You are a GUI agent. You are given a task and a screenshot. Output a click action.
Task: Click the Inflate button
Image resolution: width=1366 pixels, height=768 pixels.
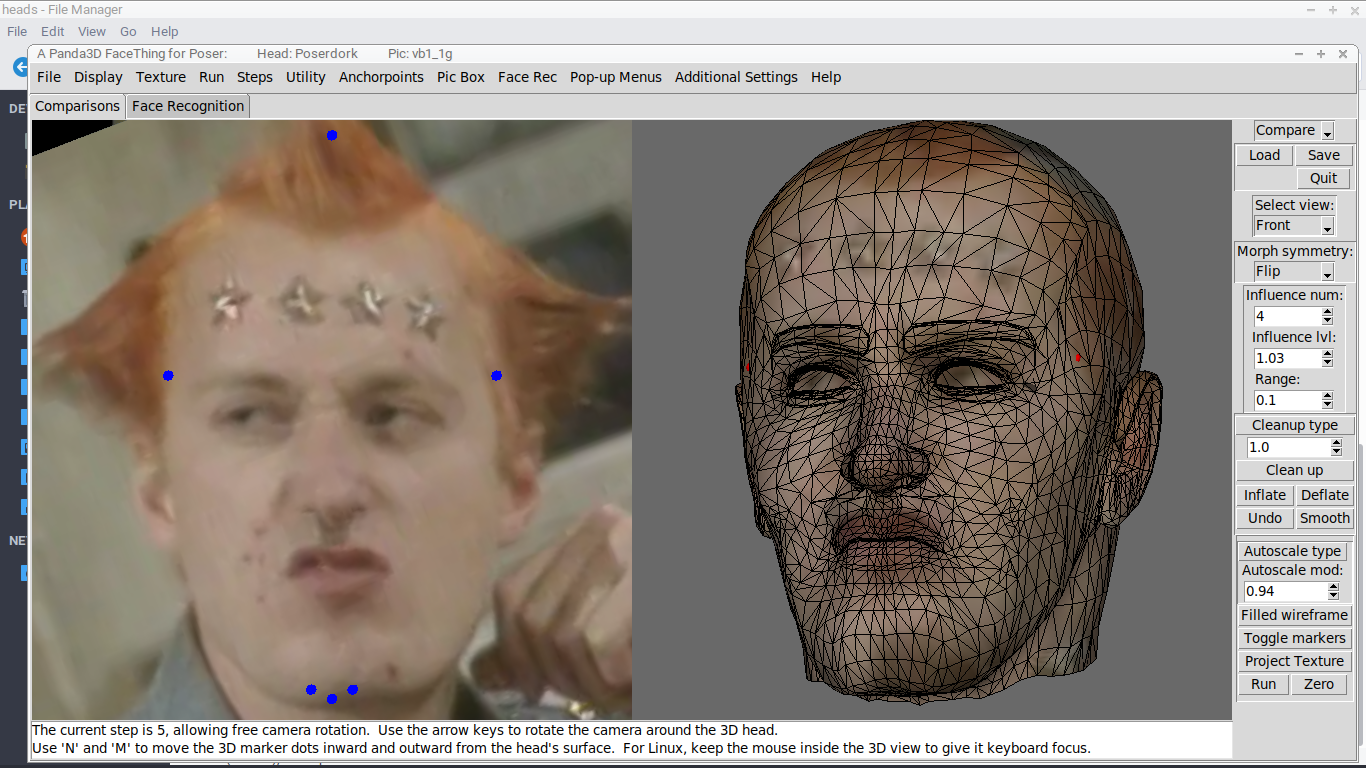pos(1265,495)
